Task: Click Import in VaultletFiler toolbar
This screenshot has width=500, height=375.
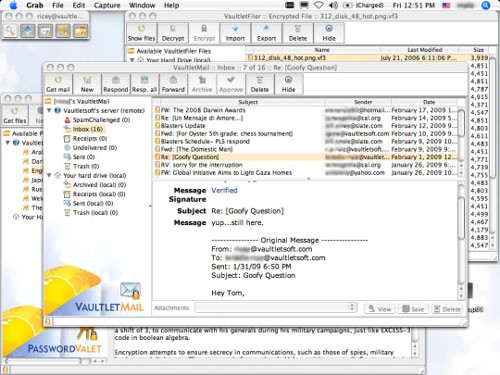Action: 235,33
